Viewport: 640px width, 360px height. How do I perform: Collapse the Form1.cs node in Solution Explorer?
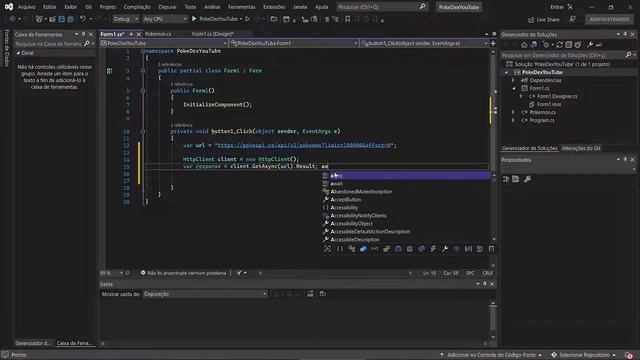[x=513, y=88]
